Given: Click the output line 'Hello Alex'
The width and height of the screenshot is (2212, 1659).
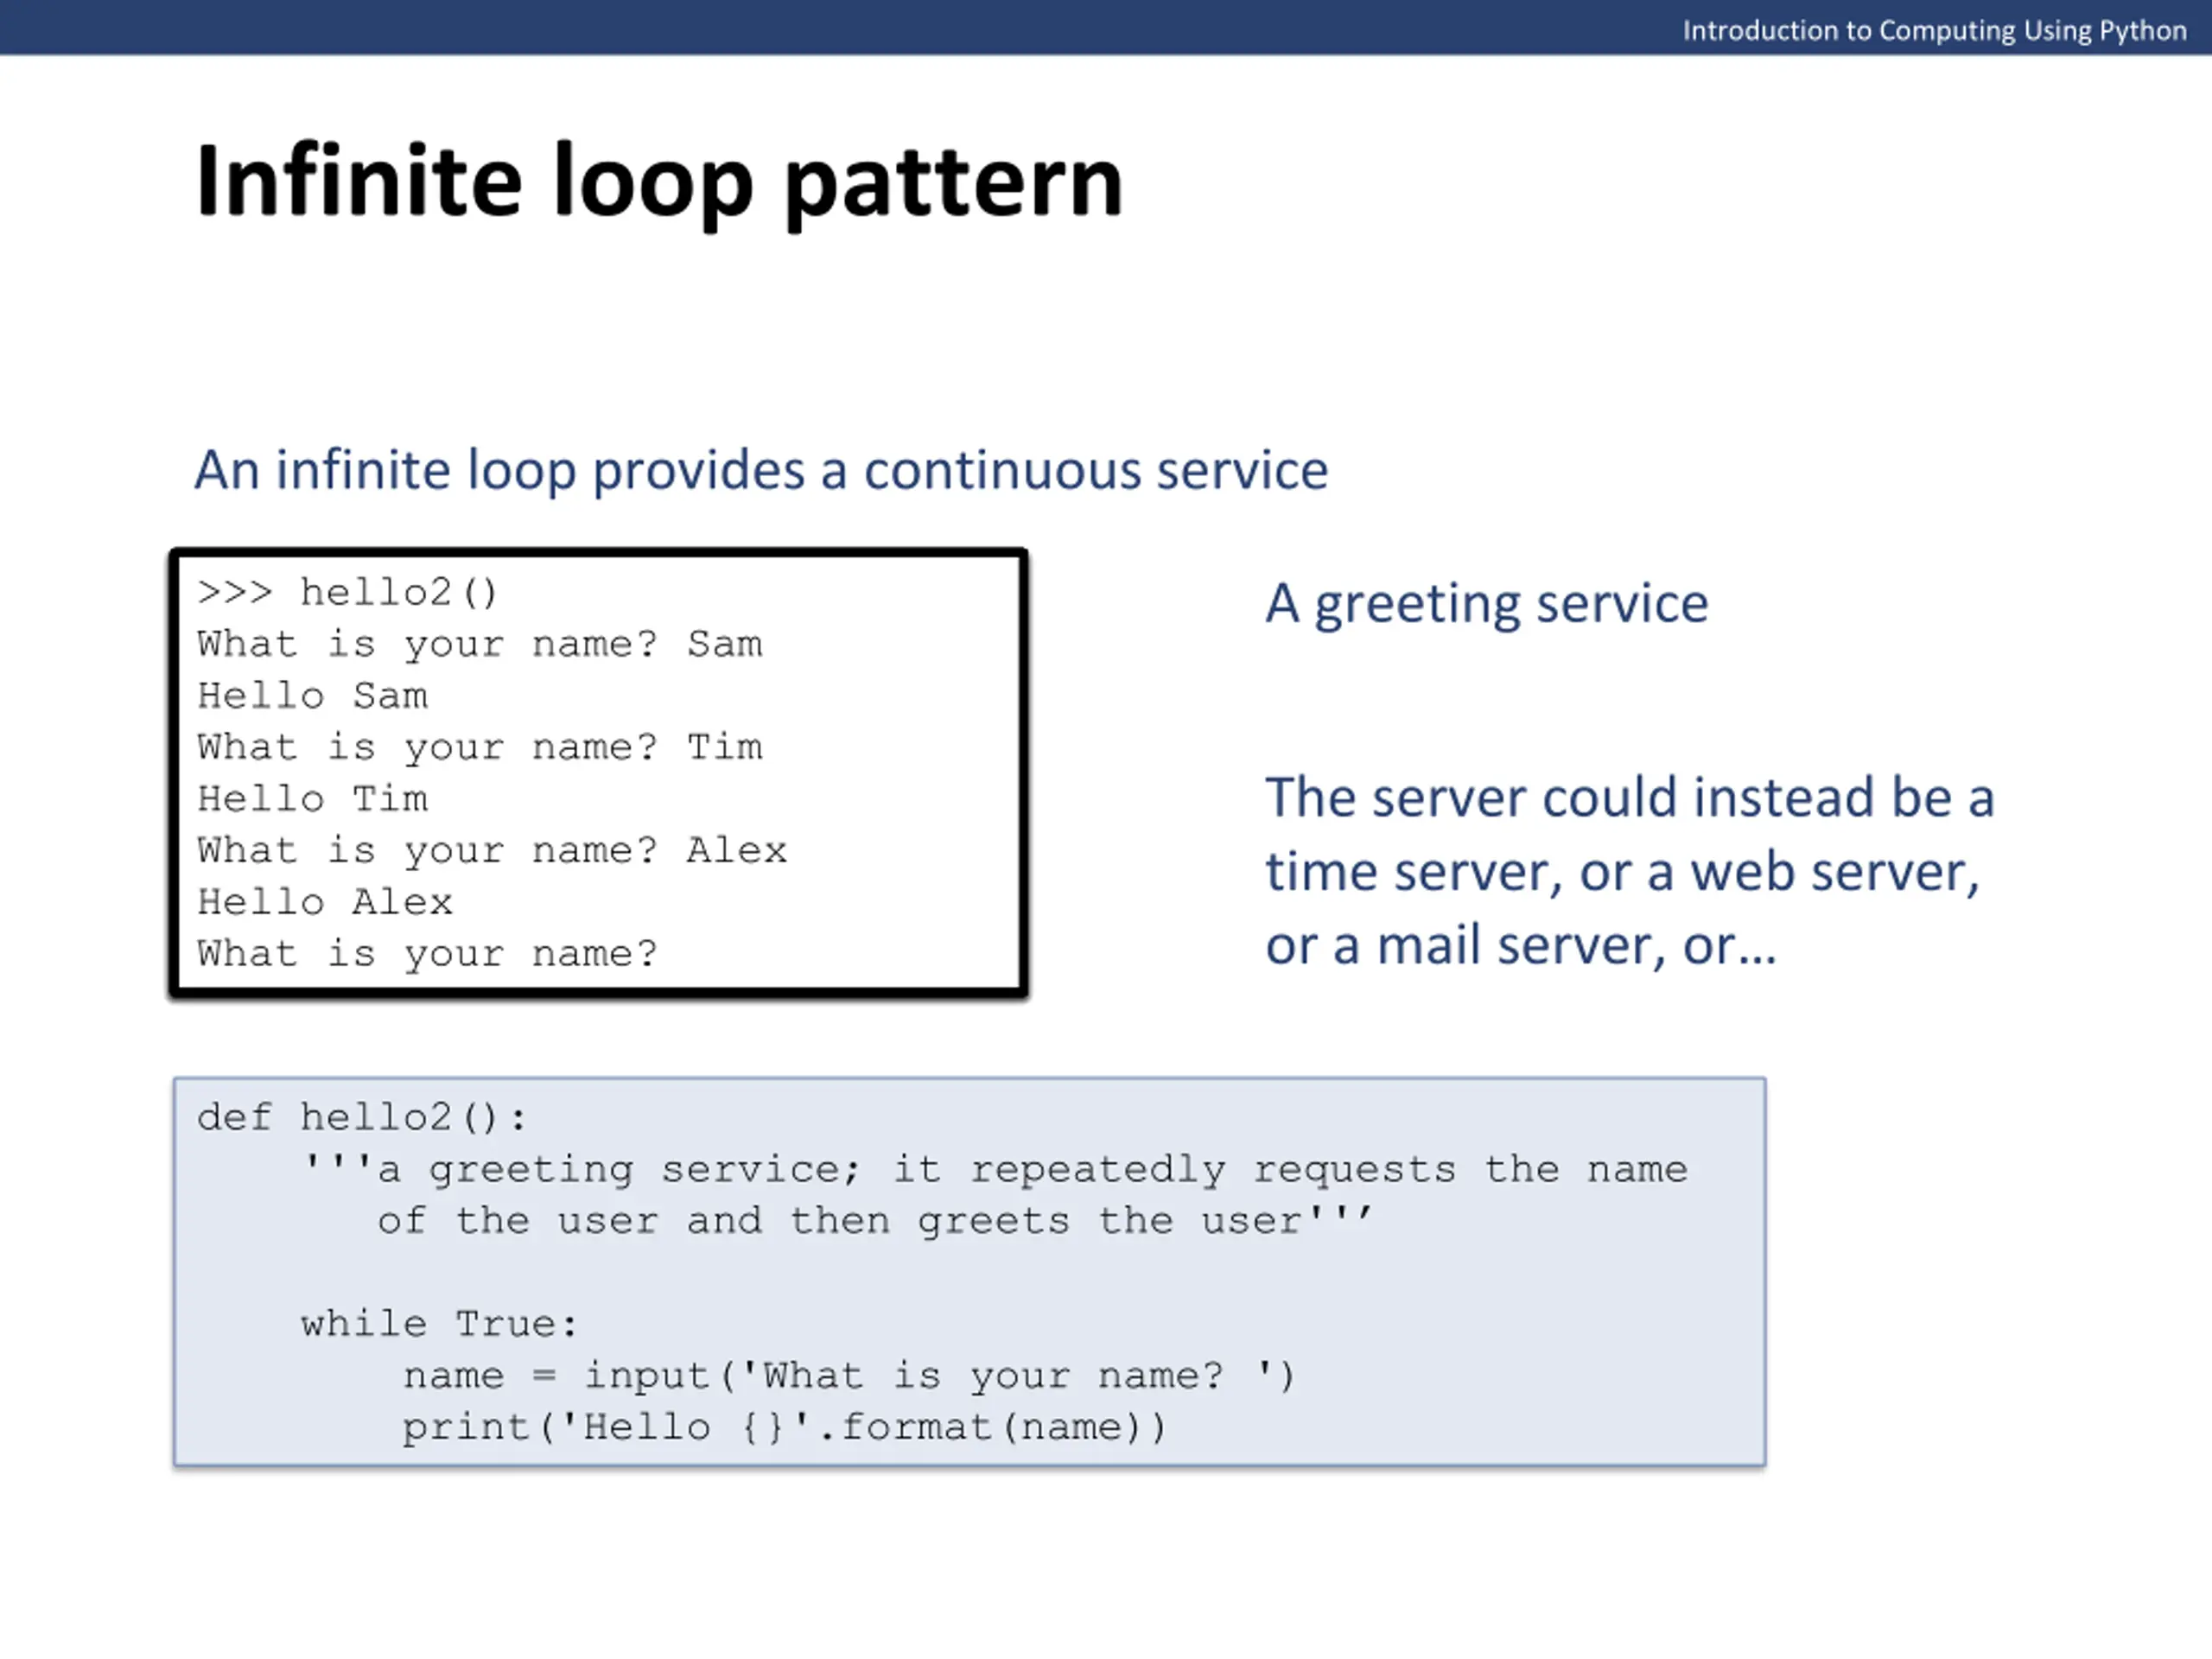Looking at the screenshot, I should [325, 902].
